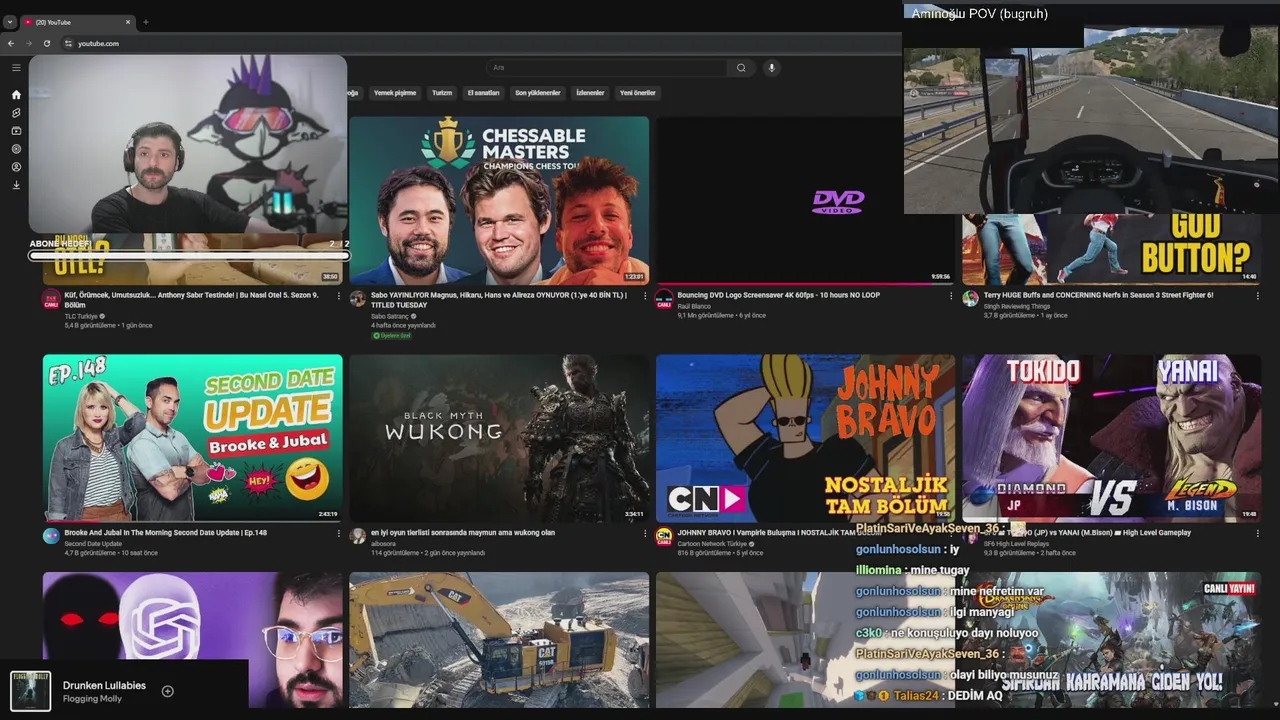This screenshot has width=1280, height=720.
Task: Select the 'Son yüklenenler' filter chip
Action: (x=538, y=93)
